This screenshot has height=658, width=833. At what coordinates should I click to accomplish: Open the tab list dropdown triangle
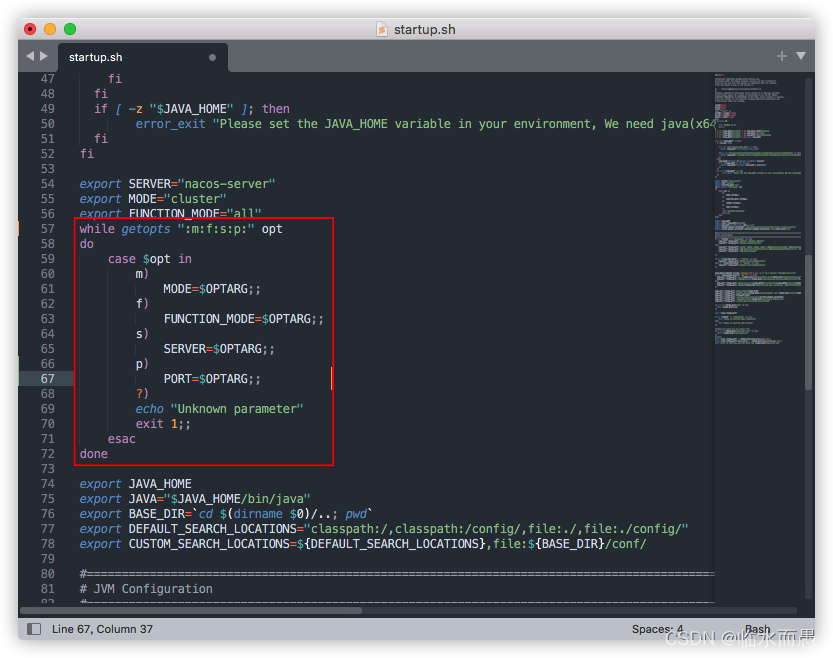(801, 56)
